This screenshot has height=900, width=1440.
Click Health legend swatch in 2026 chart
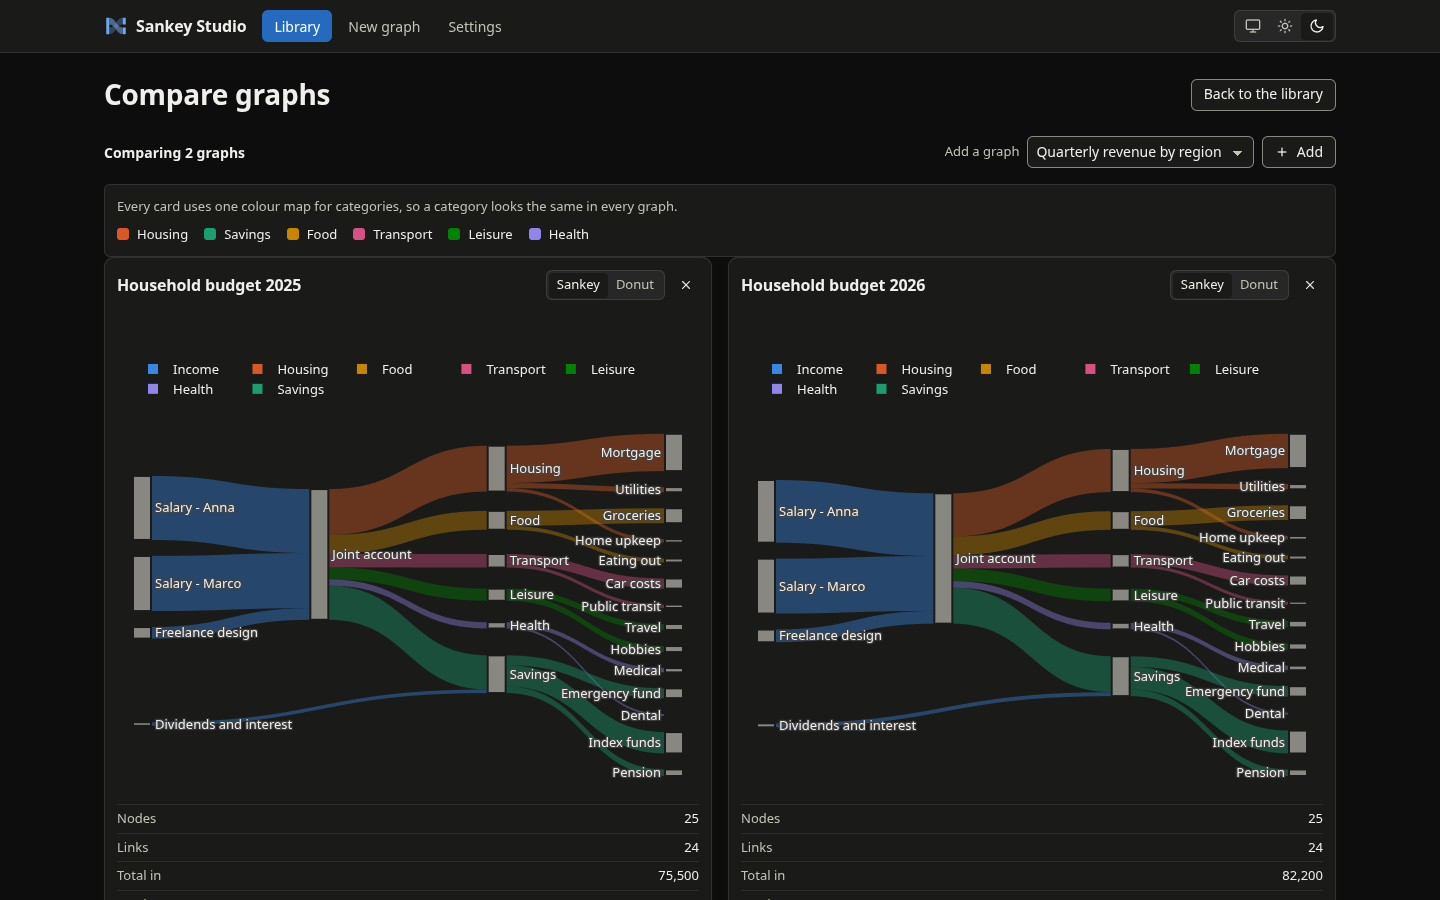(777, 389)
